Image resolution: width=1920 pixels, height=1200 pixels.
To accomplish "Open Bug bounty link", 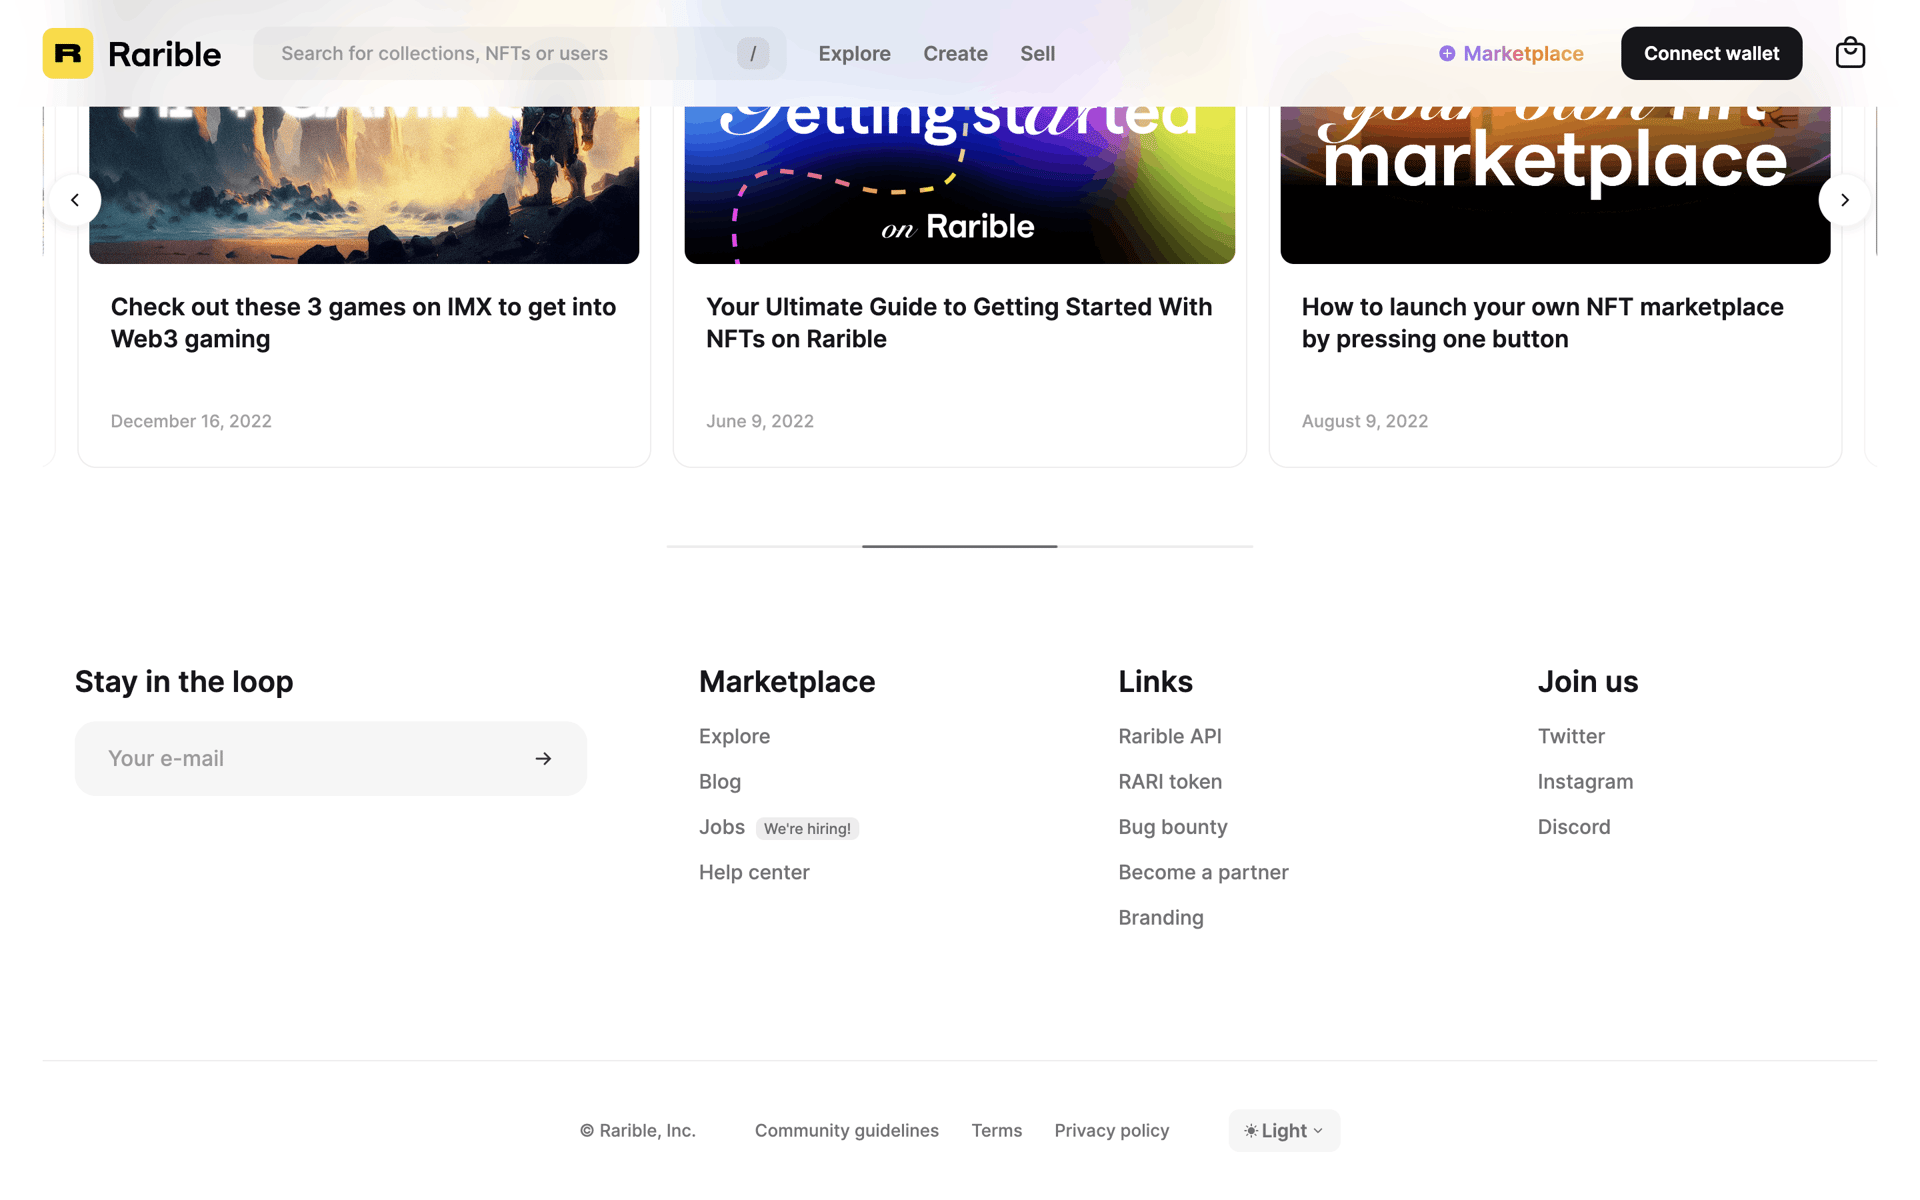I will [x=1173, y=827].
